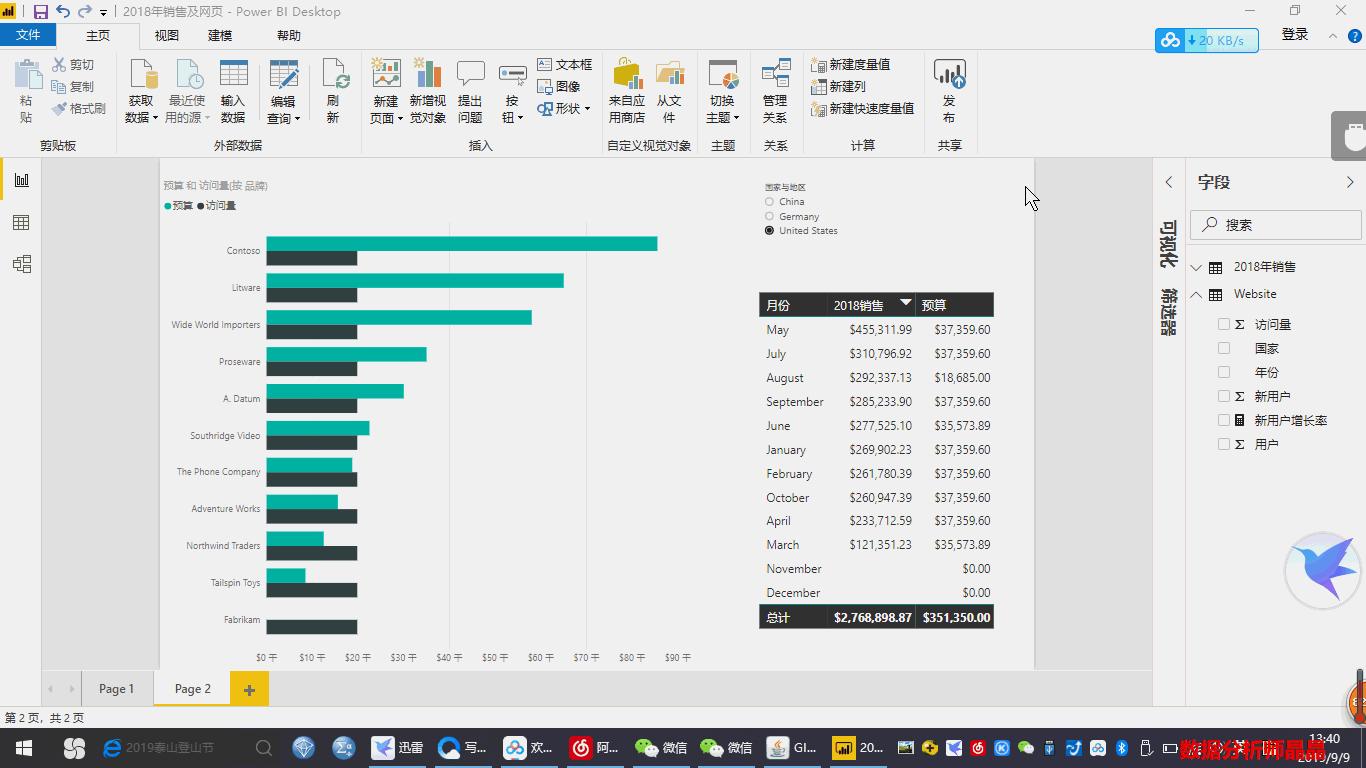The image size is (1366, 768).
Task: Switch to the 帮助 help ribbon tab
Action: (x=289, y=35)
